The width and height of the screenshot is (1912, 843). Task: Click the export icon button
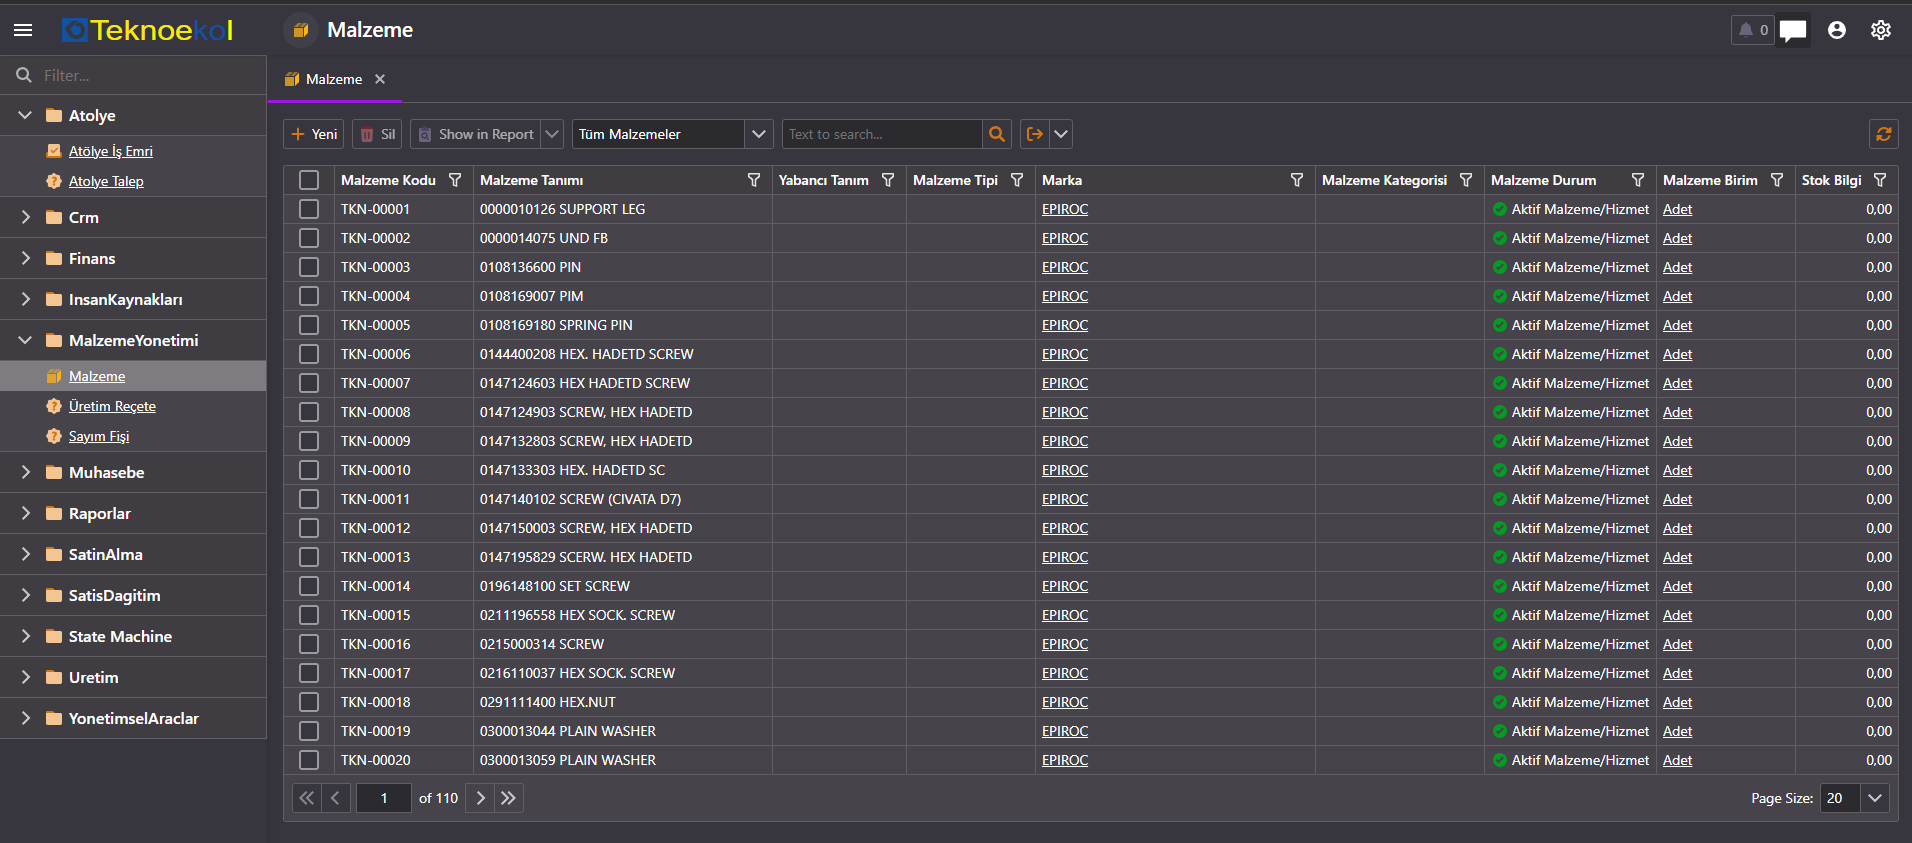point(1035,134)
